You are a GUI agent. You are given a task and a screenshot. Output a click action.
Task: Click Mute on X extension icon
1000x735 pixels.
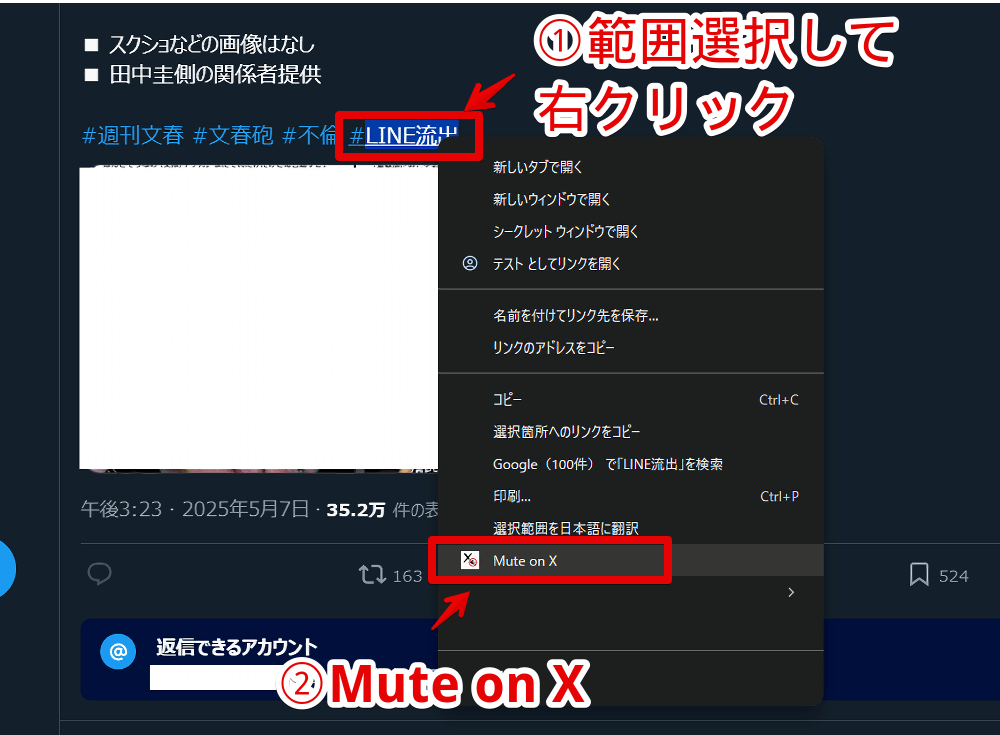[470, 560]
